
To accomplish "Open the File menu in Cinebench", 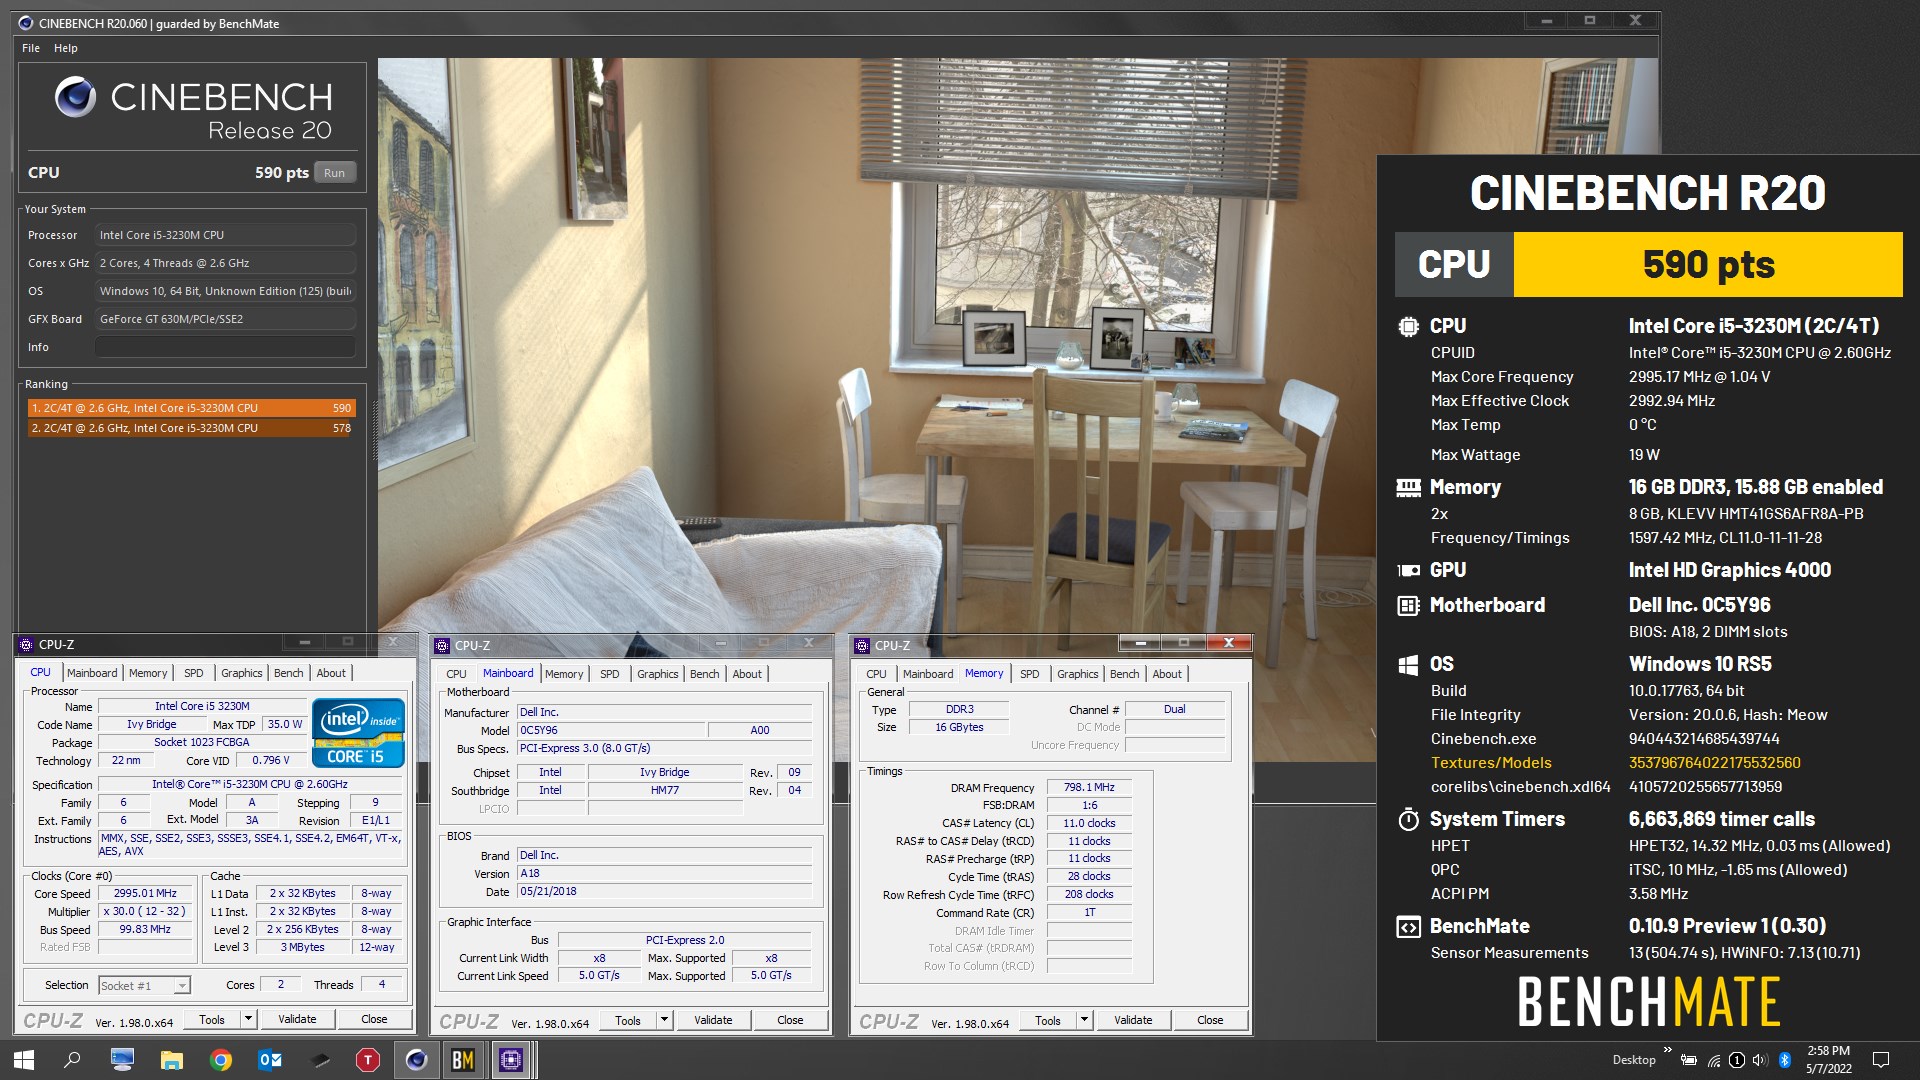I will (31, 48).
